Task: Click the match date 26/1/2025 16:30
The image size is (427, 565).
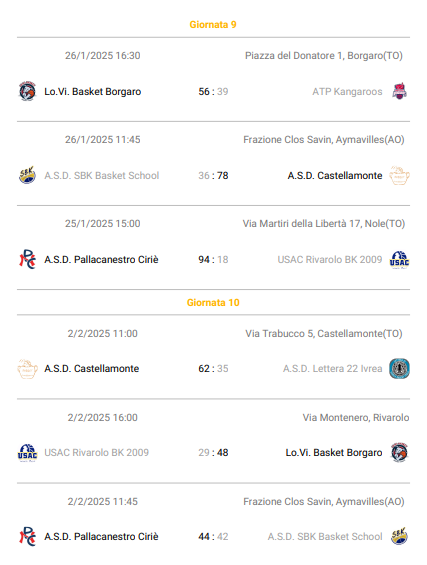Action: (x=103, y=55)
